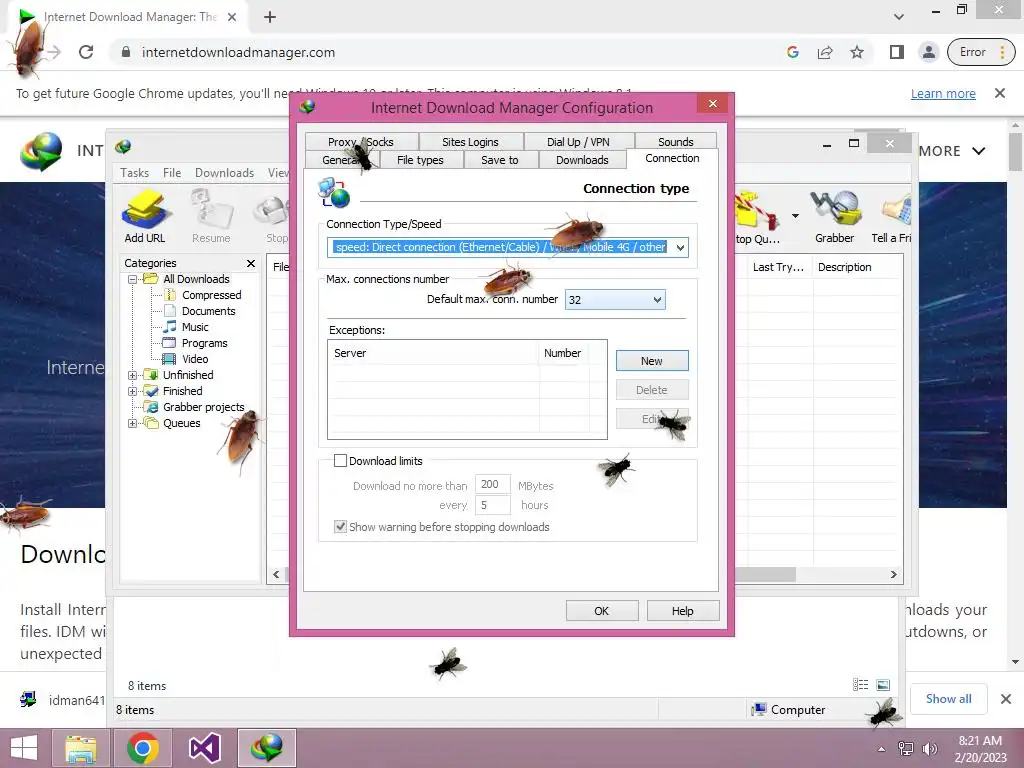The image size is (1024, 768).
Task: Click the IDM website logo globe
Action: [41, 151]
